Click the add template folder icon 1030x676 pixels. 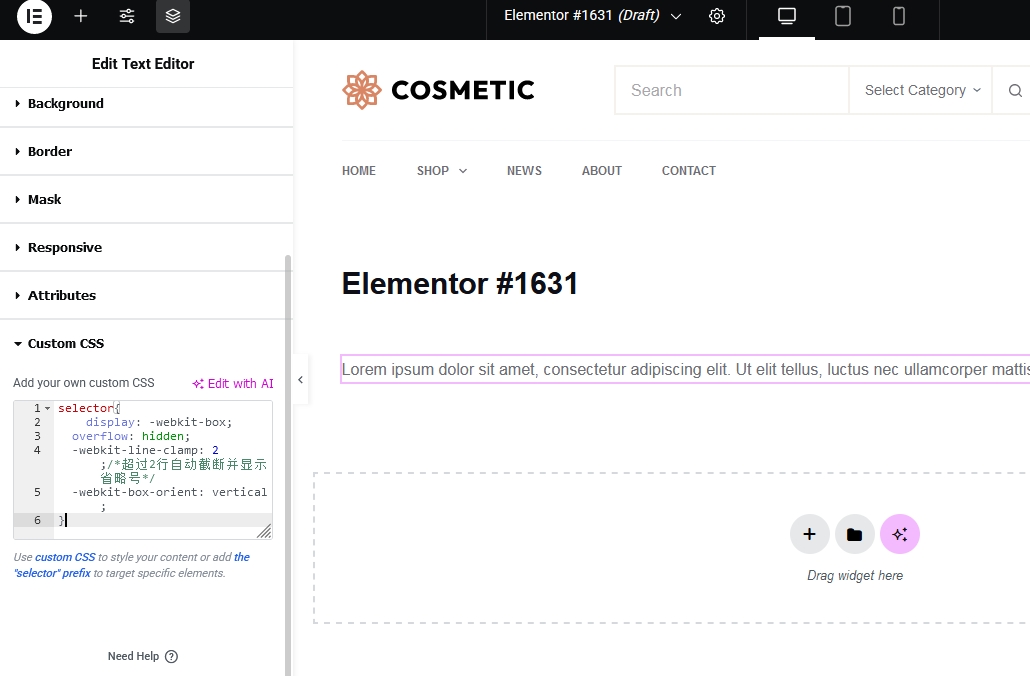pyautogui.click(x=854, y=534)
